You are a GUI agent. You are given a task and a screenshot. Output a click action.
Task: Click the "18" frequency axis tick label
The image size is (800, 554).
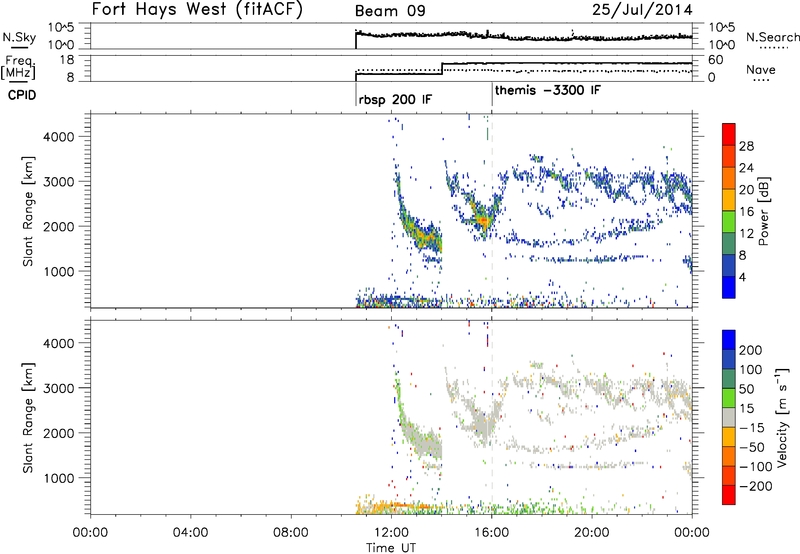pyautogui.click(x=67, y=60)
